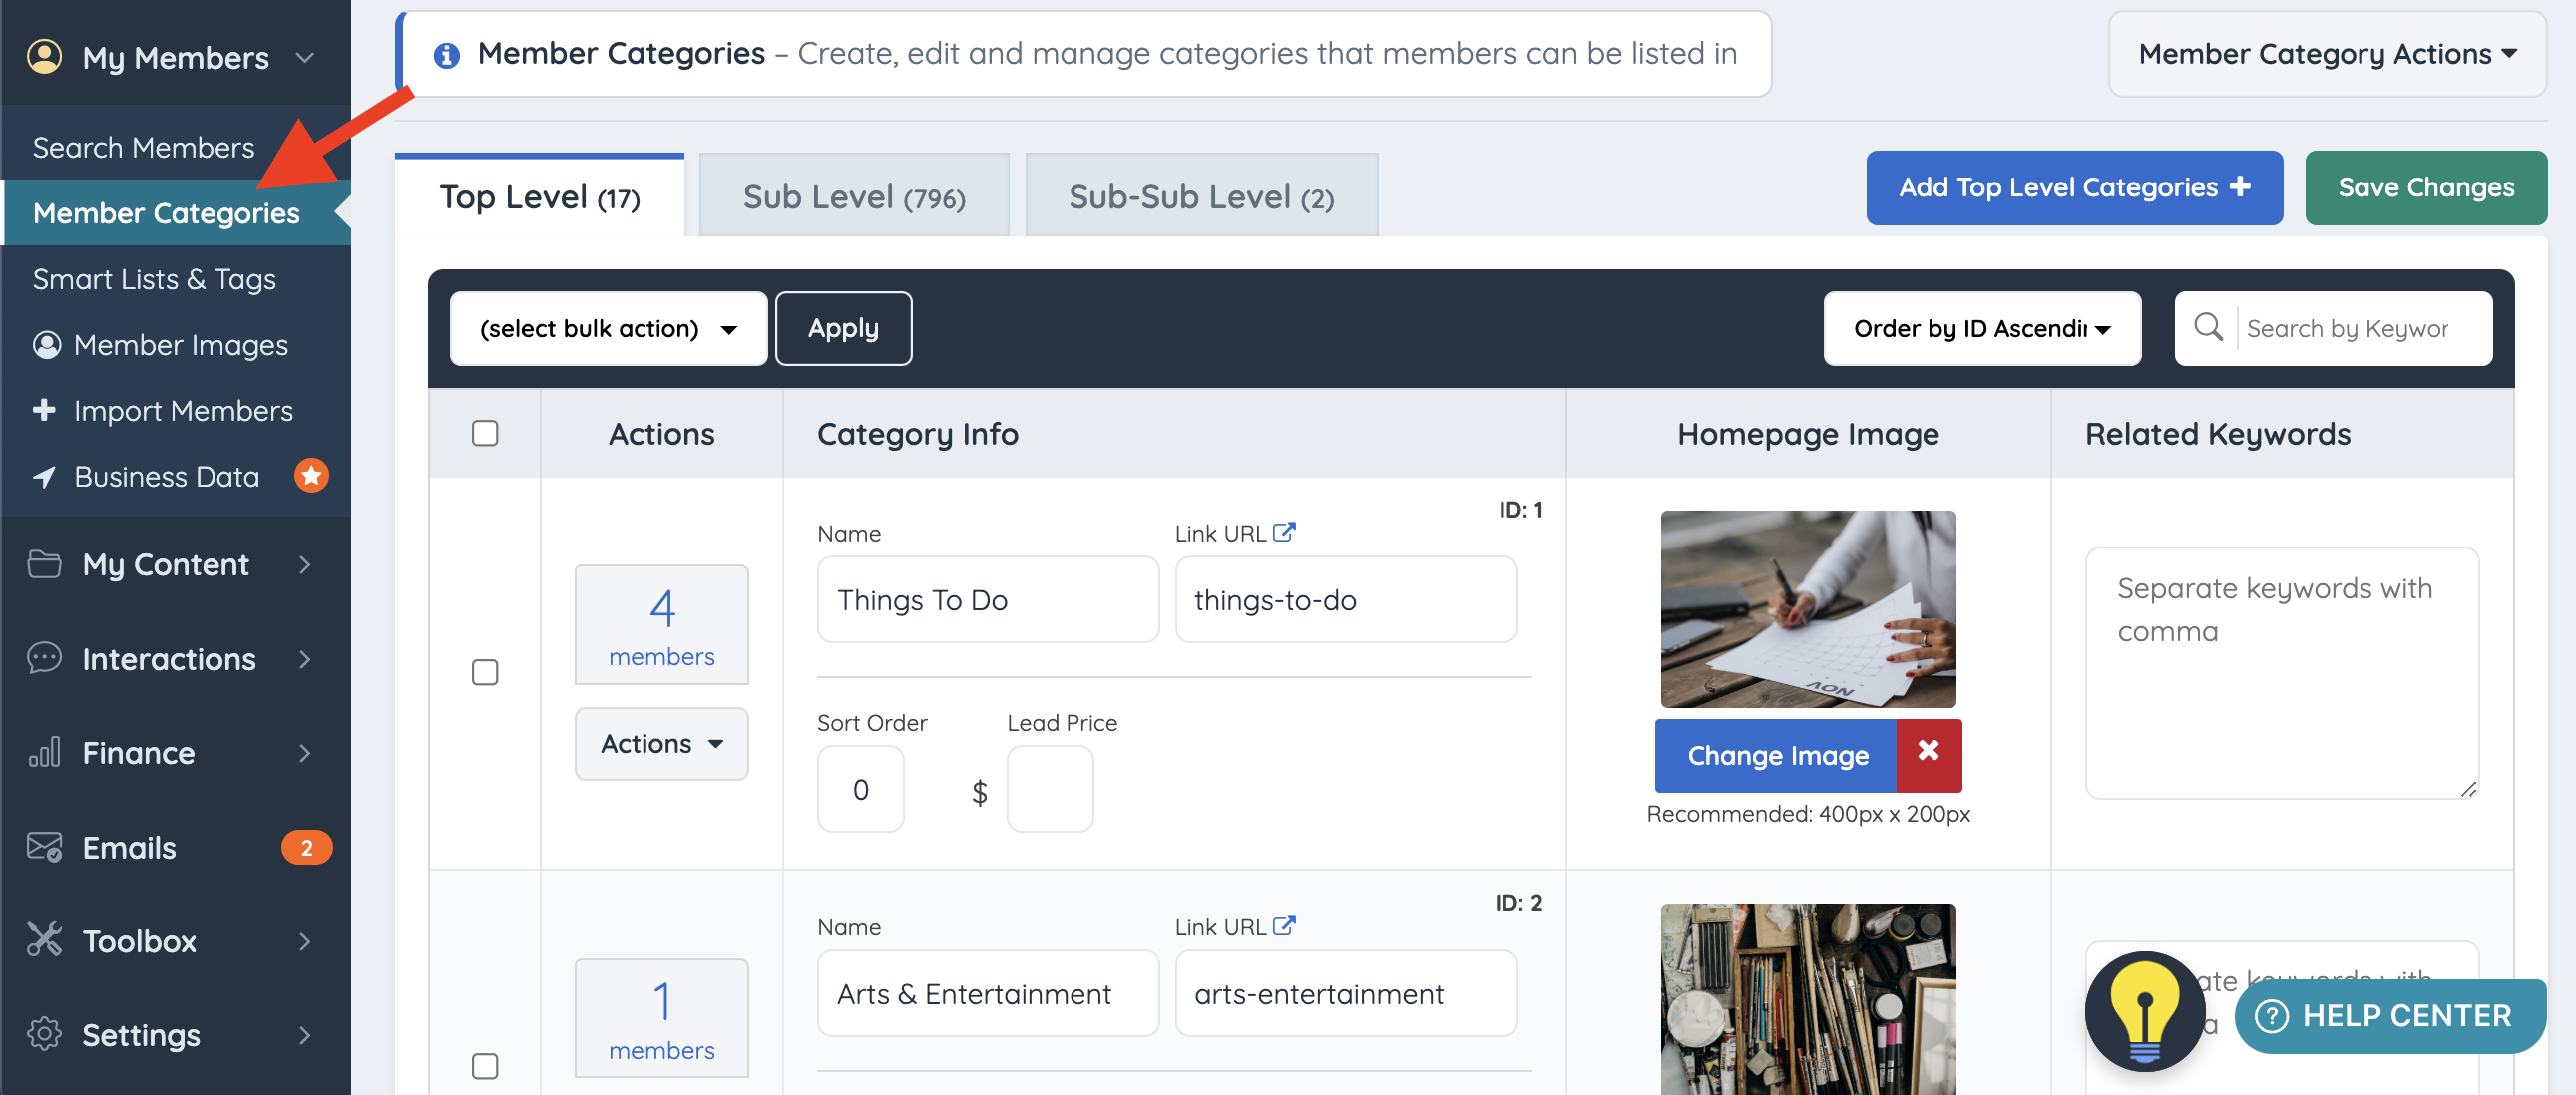2576x1095 pixels.
Task: Click the Emails envelope icon
Action: (44, 846)
